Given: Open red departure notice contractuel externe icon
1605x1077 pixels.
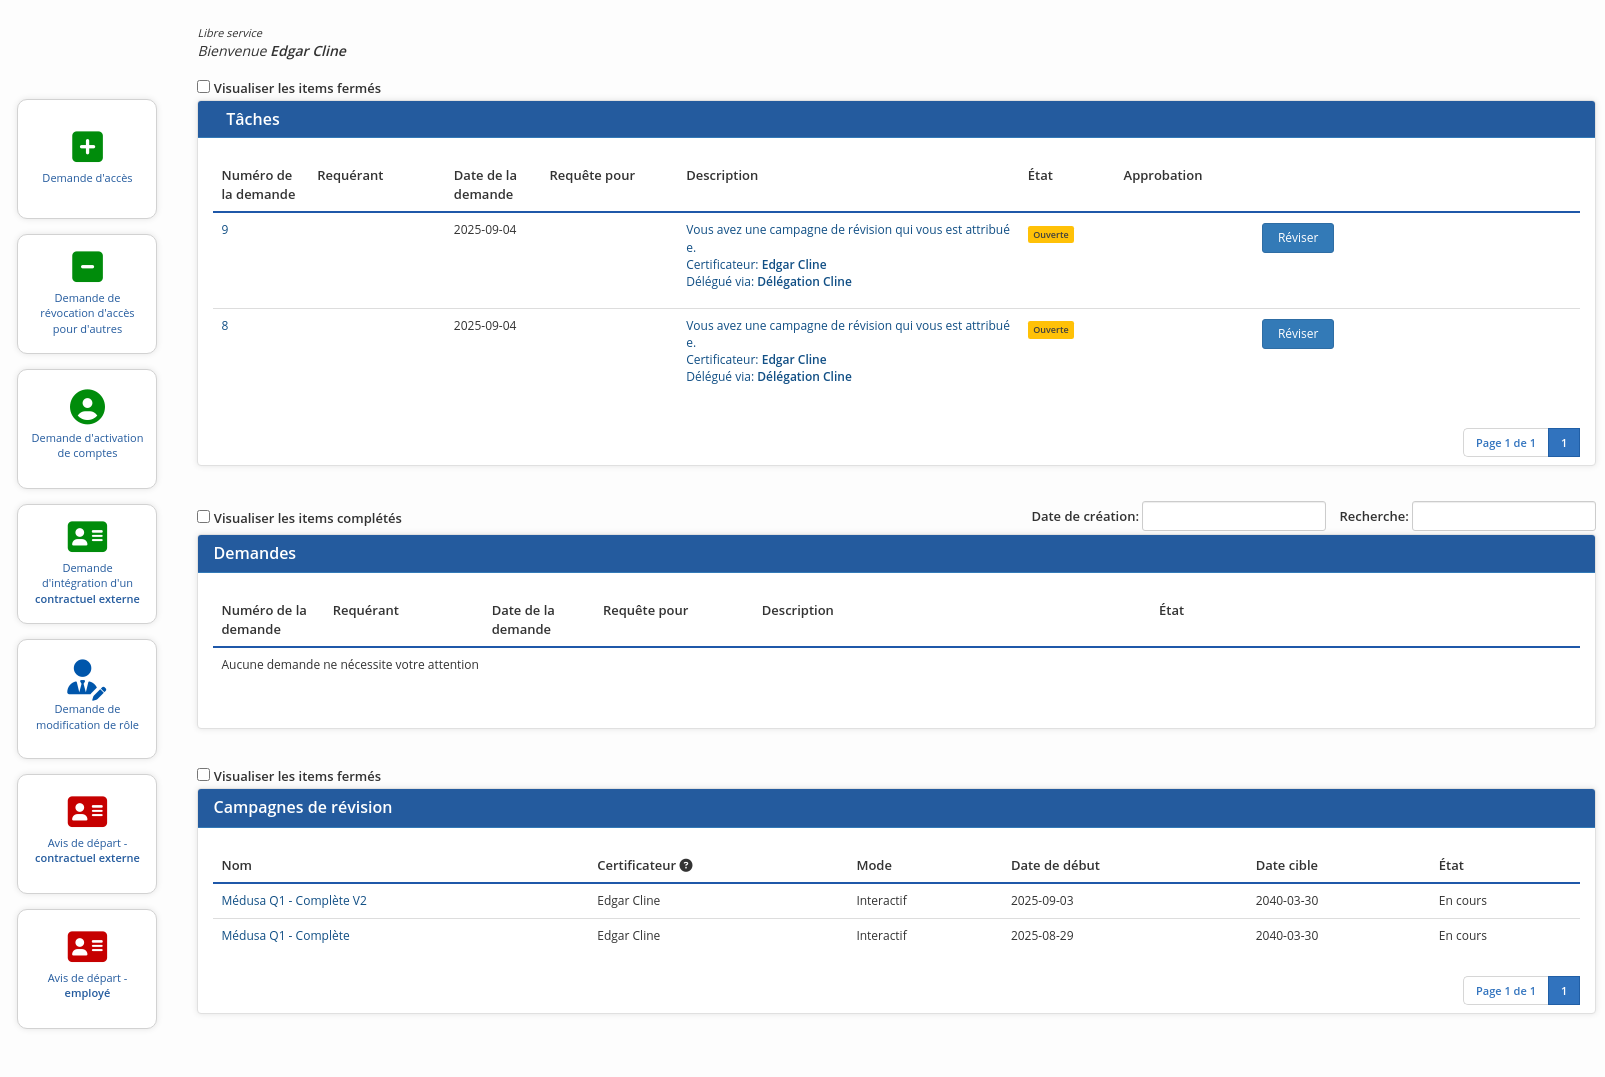Looking at the screenshot, I should [x=87, y=811].
